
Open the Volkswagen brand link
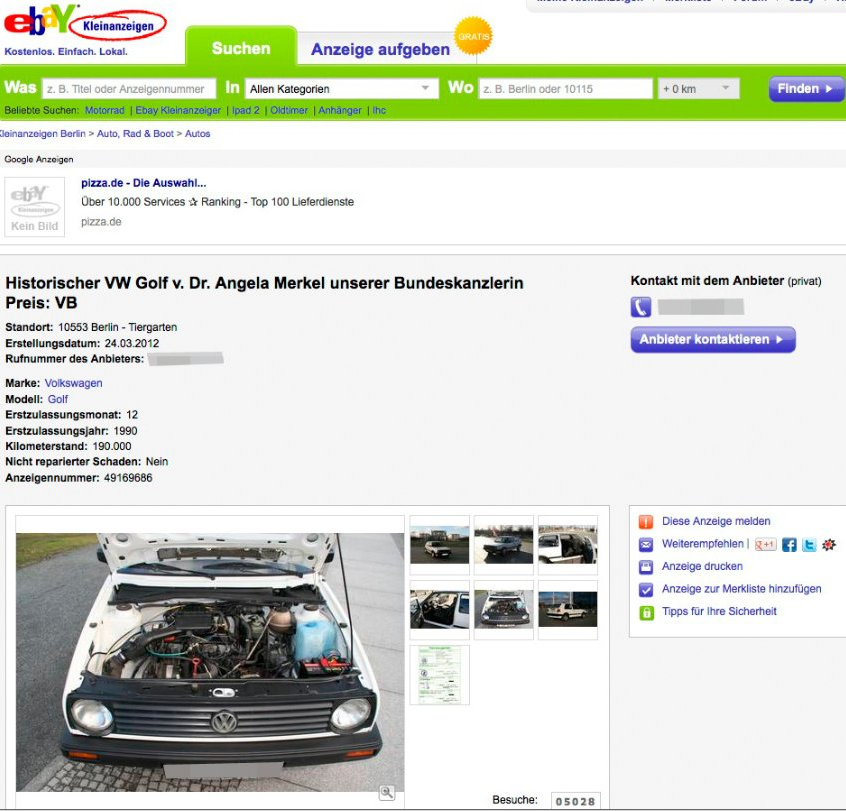(73, 383)
